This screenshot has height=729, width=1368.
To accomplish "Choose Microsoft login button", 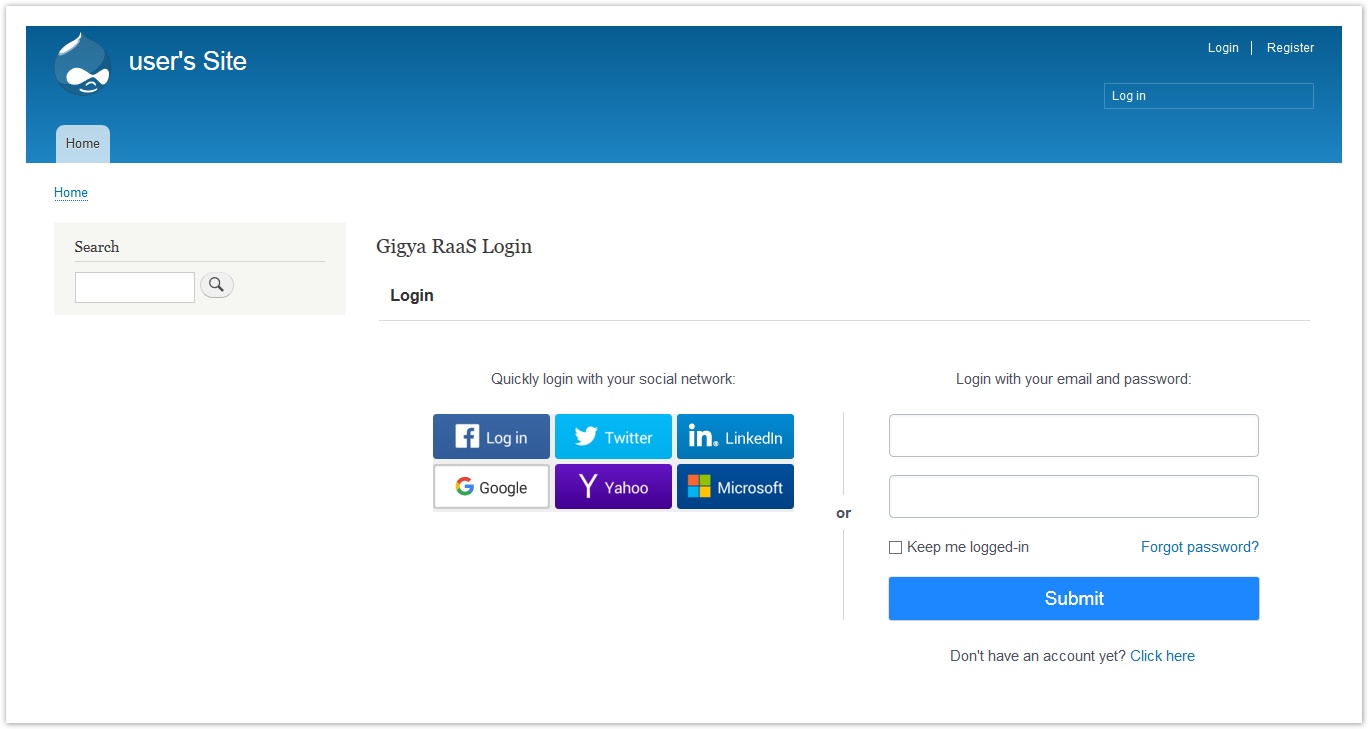I will [x=735, y=487].
